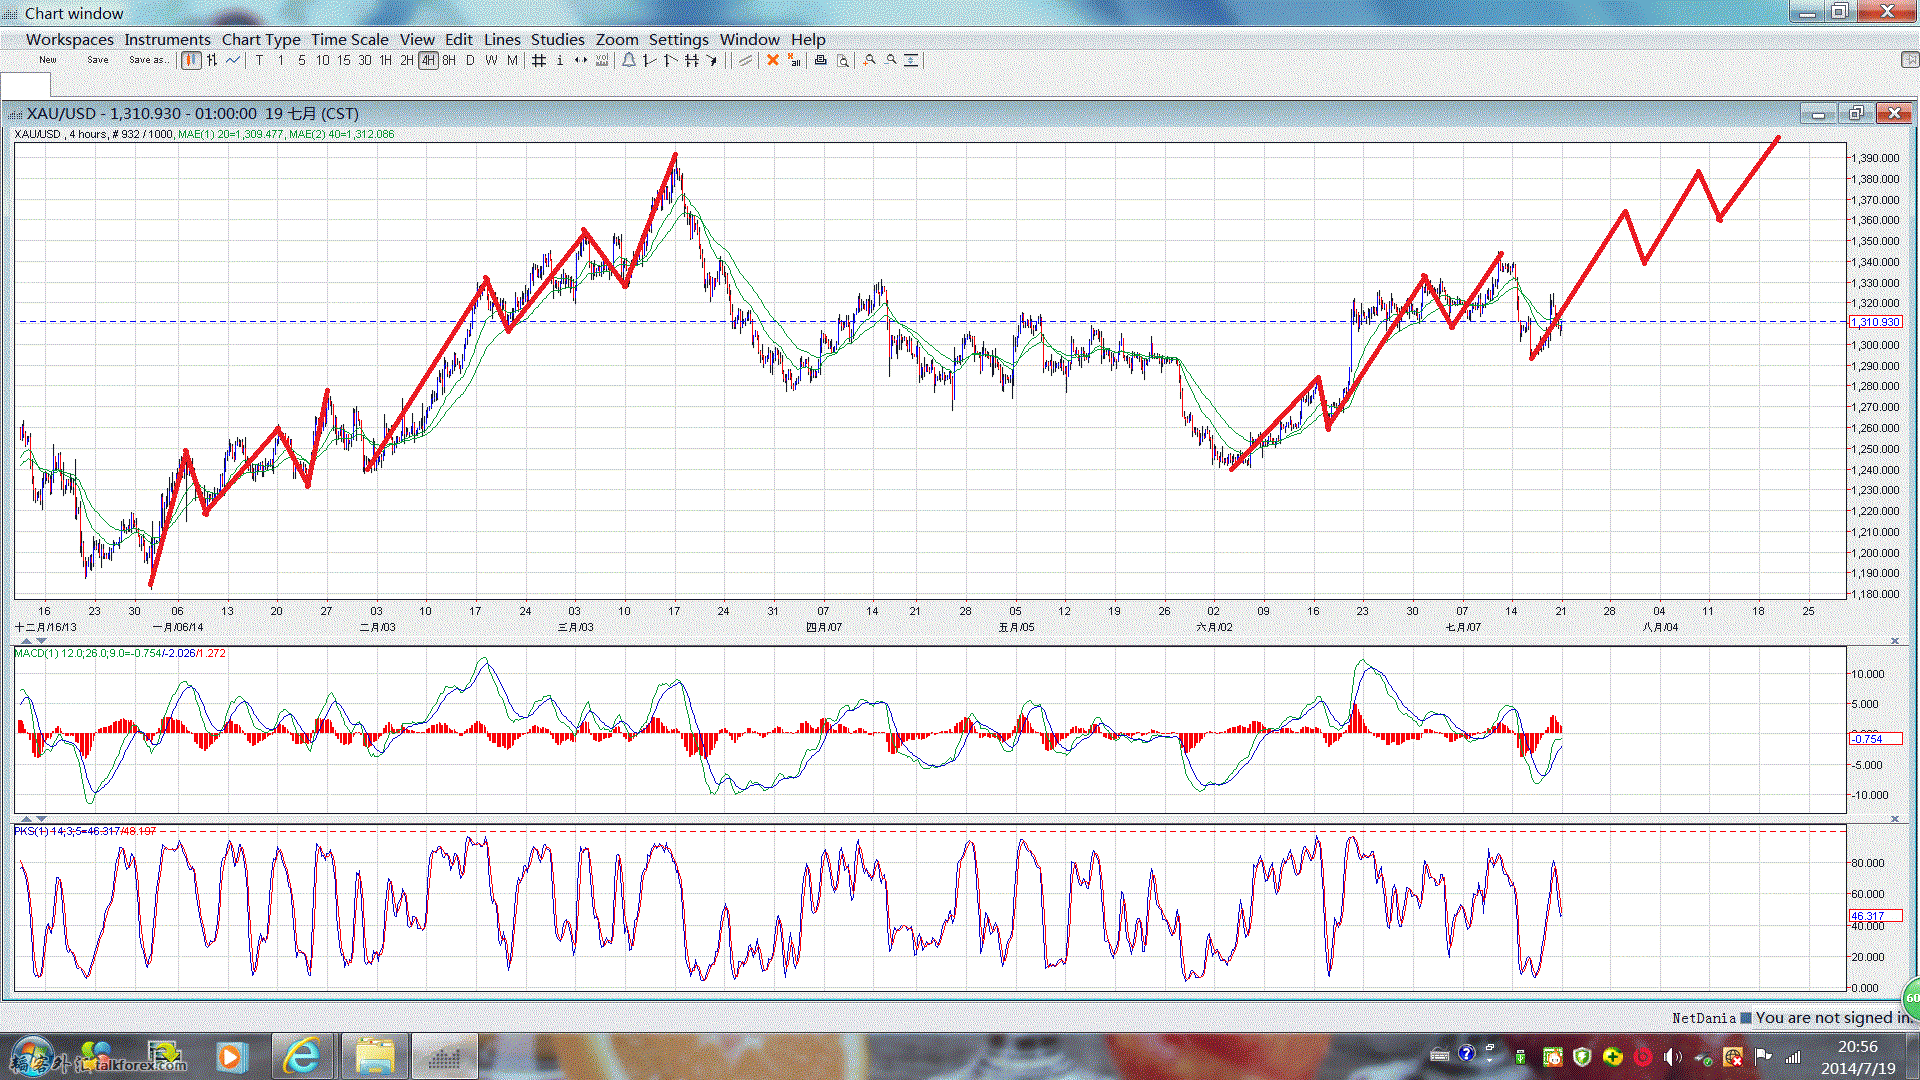The image size is (1920, 1080).
Task: Click the zoom out magnifier icon
Action: click(x=890, y=60)
